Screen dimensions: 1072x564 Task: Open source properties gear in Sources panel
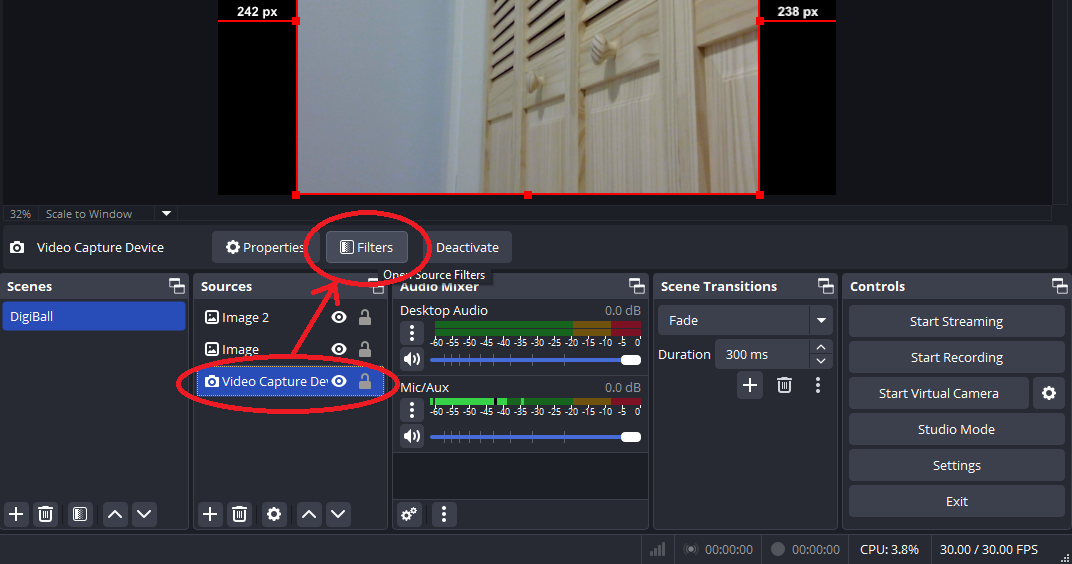point(274,514)
